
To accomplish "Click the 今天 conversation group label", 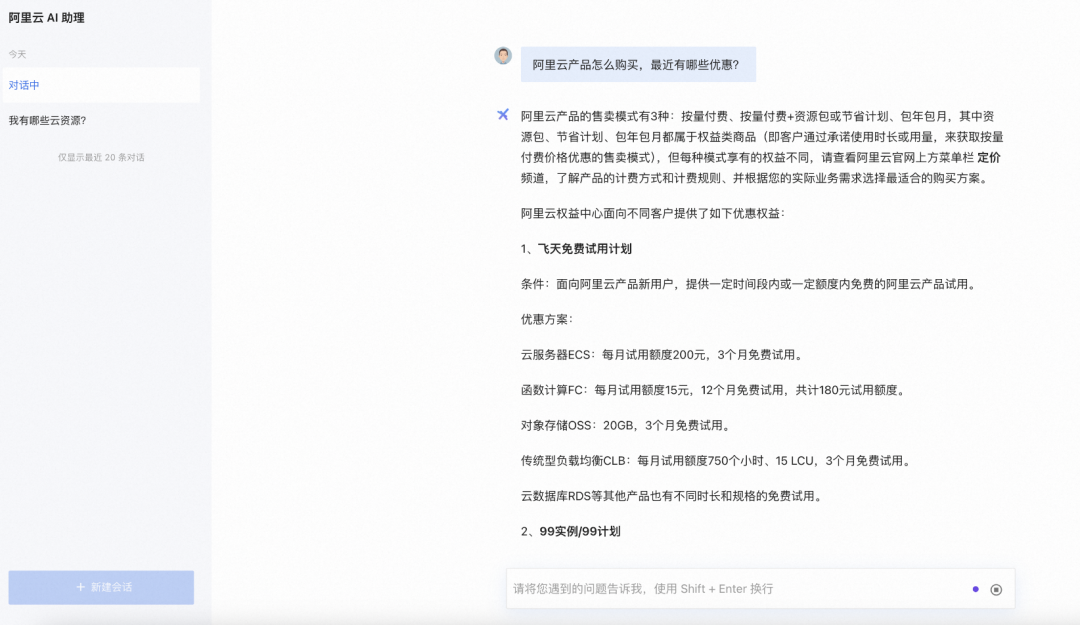I will pos(18,54).
